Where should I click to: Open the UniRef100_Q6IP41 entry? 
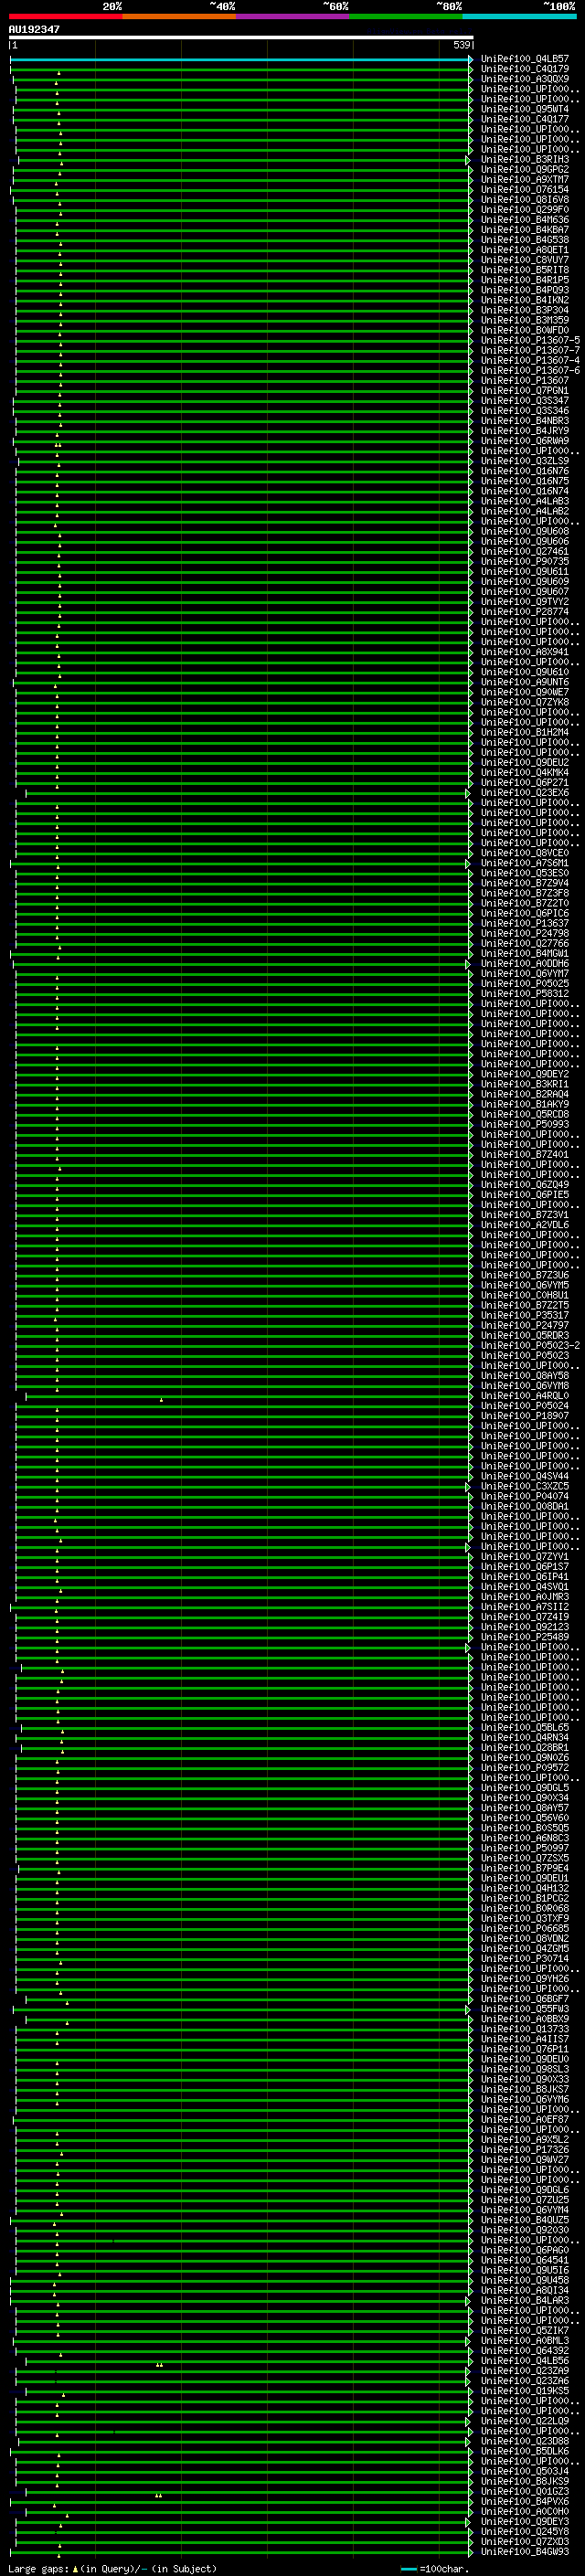click(525, 1577)
